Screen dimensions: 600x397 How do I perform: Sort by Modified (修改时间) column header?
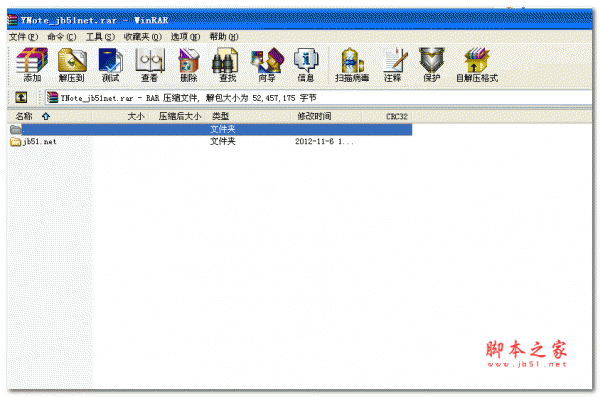[326, 116]
